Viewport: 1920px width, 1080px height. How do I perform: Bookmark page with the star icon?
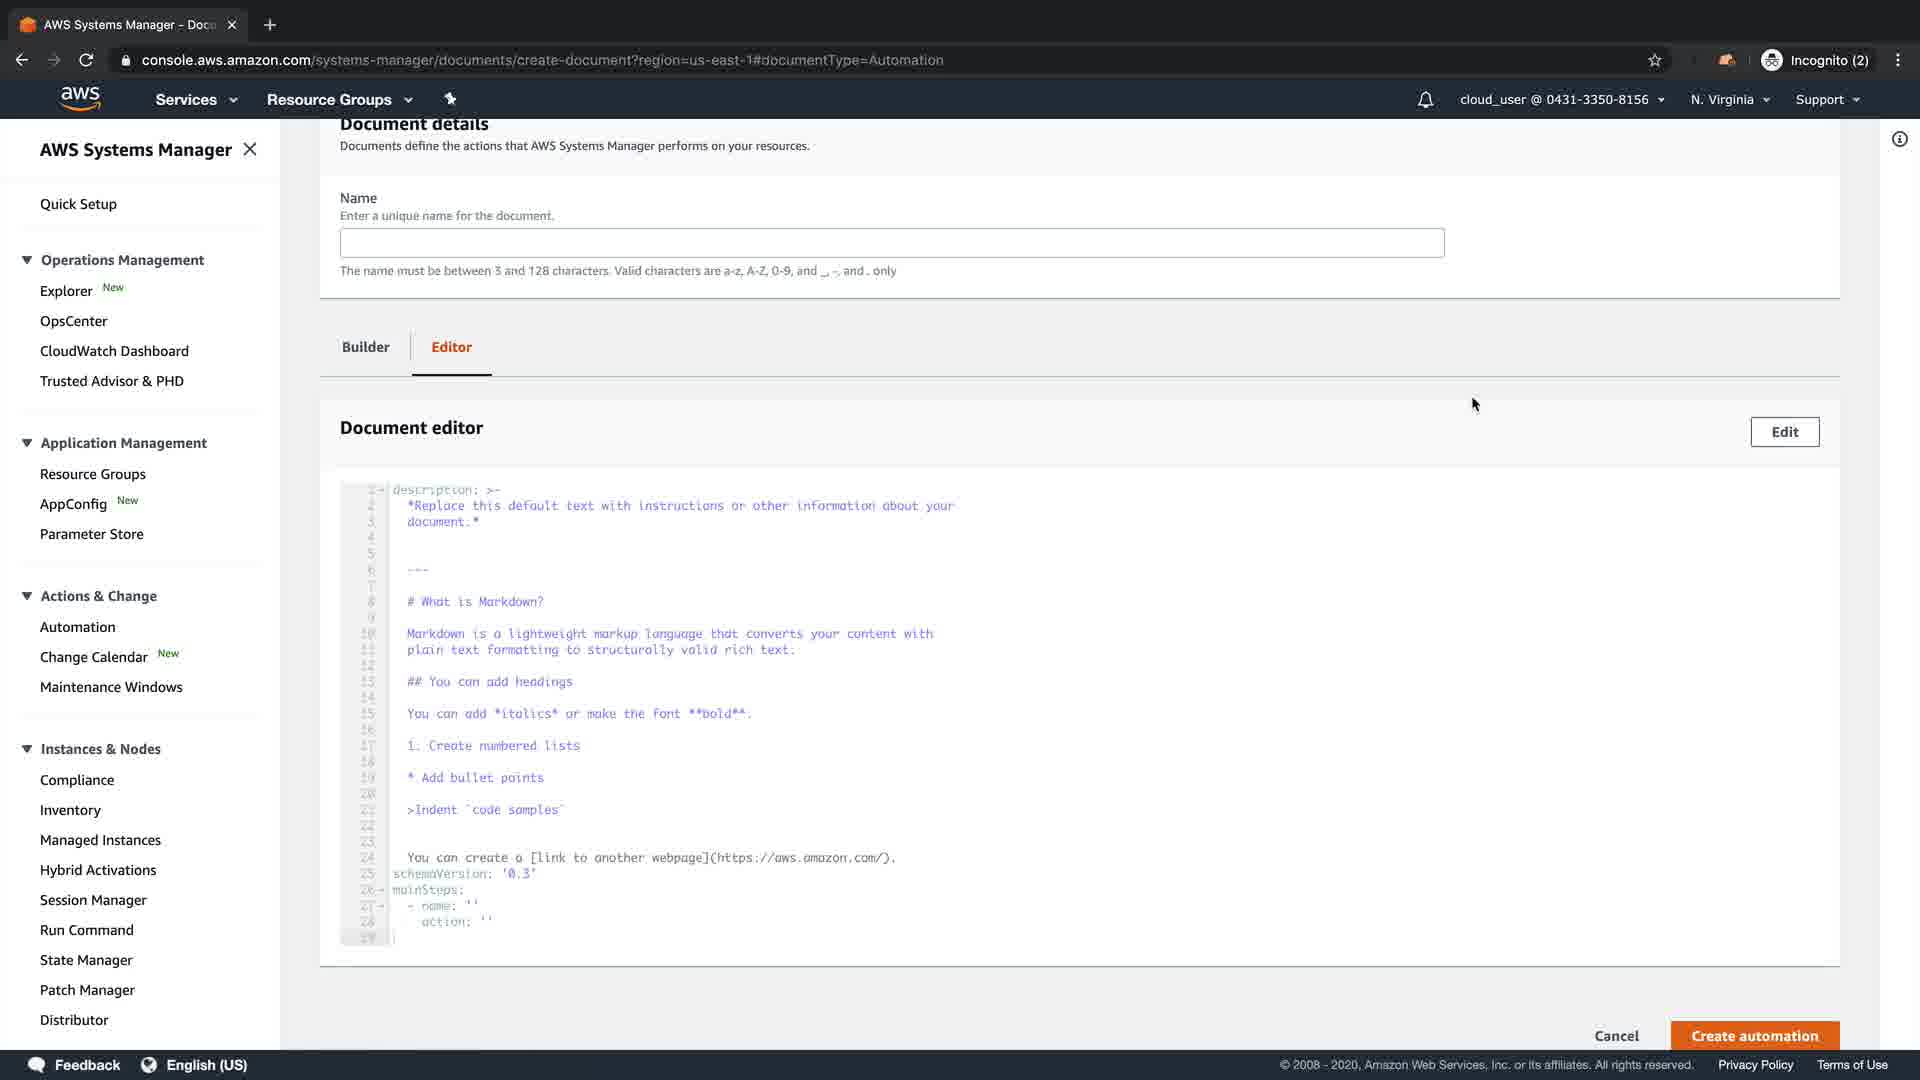(1655, 60)
